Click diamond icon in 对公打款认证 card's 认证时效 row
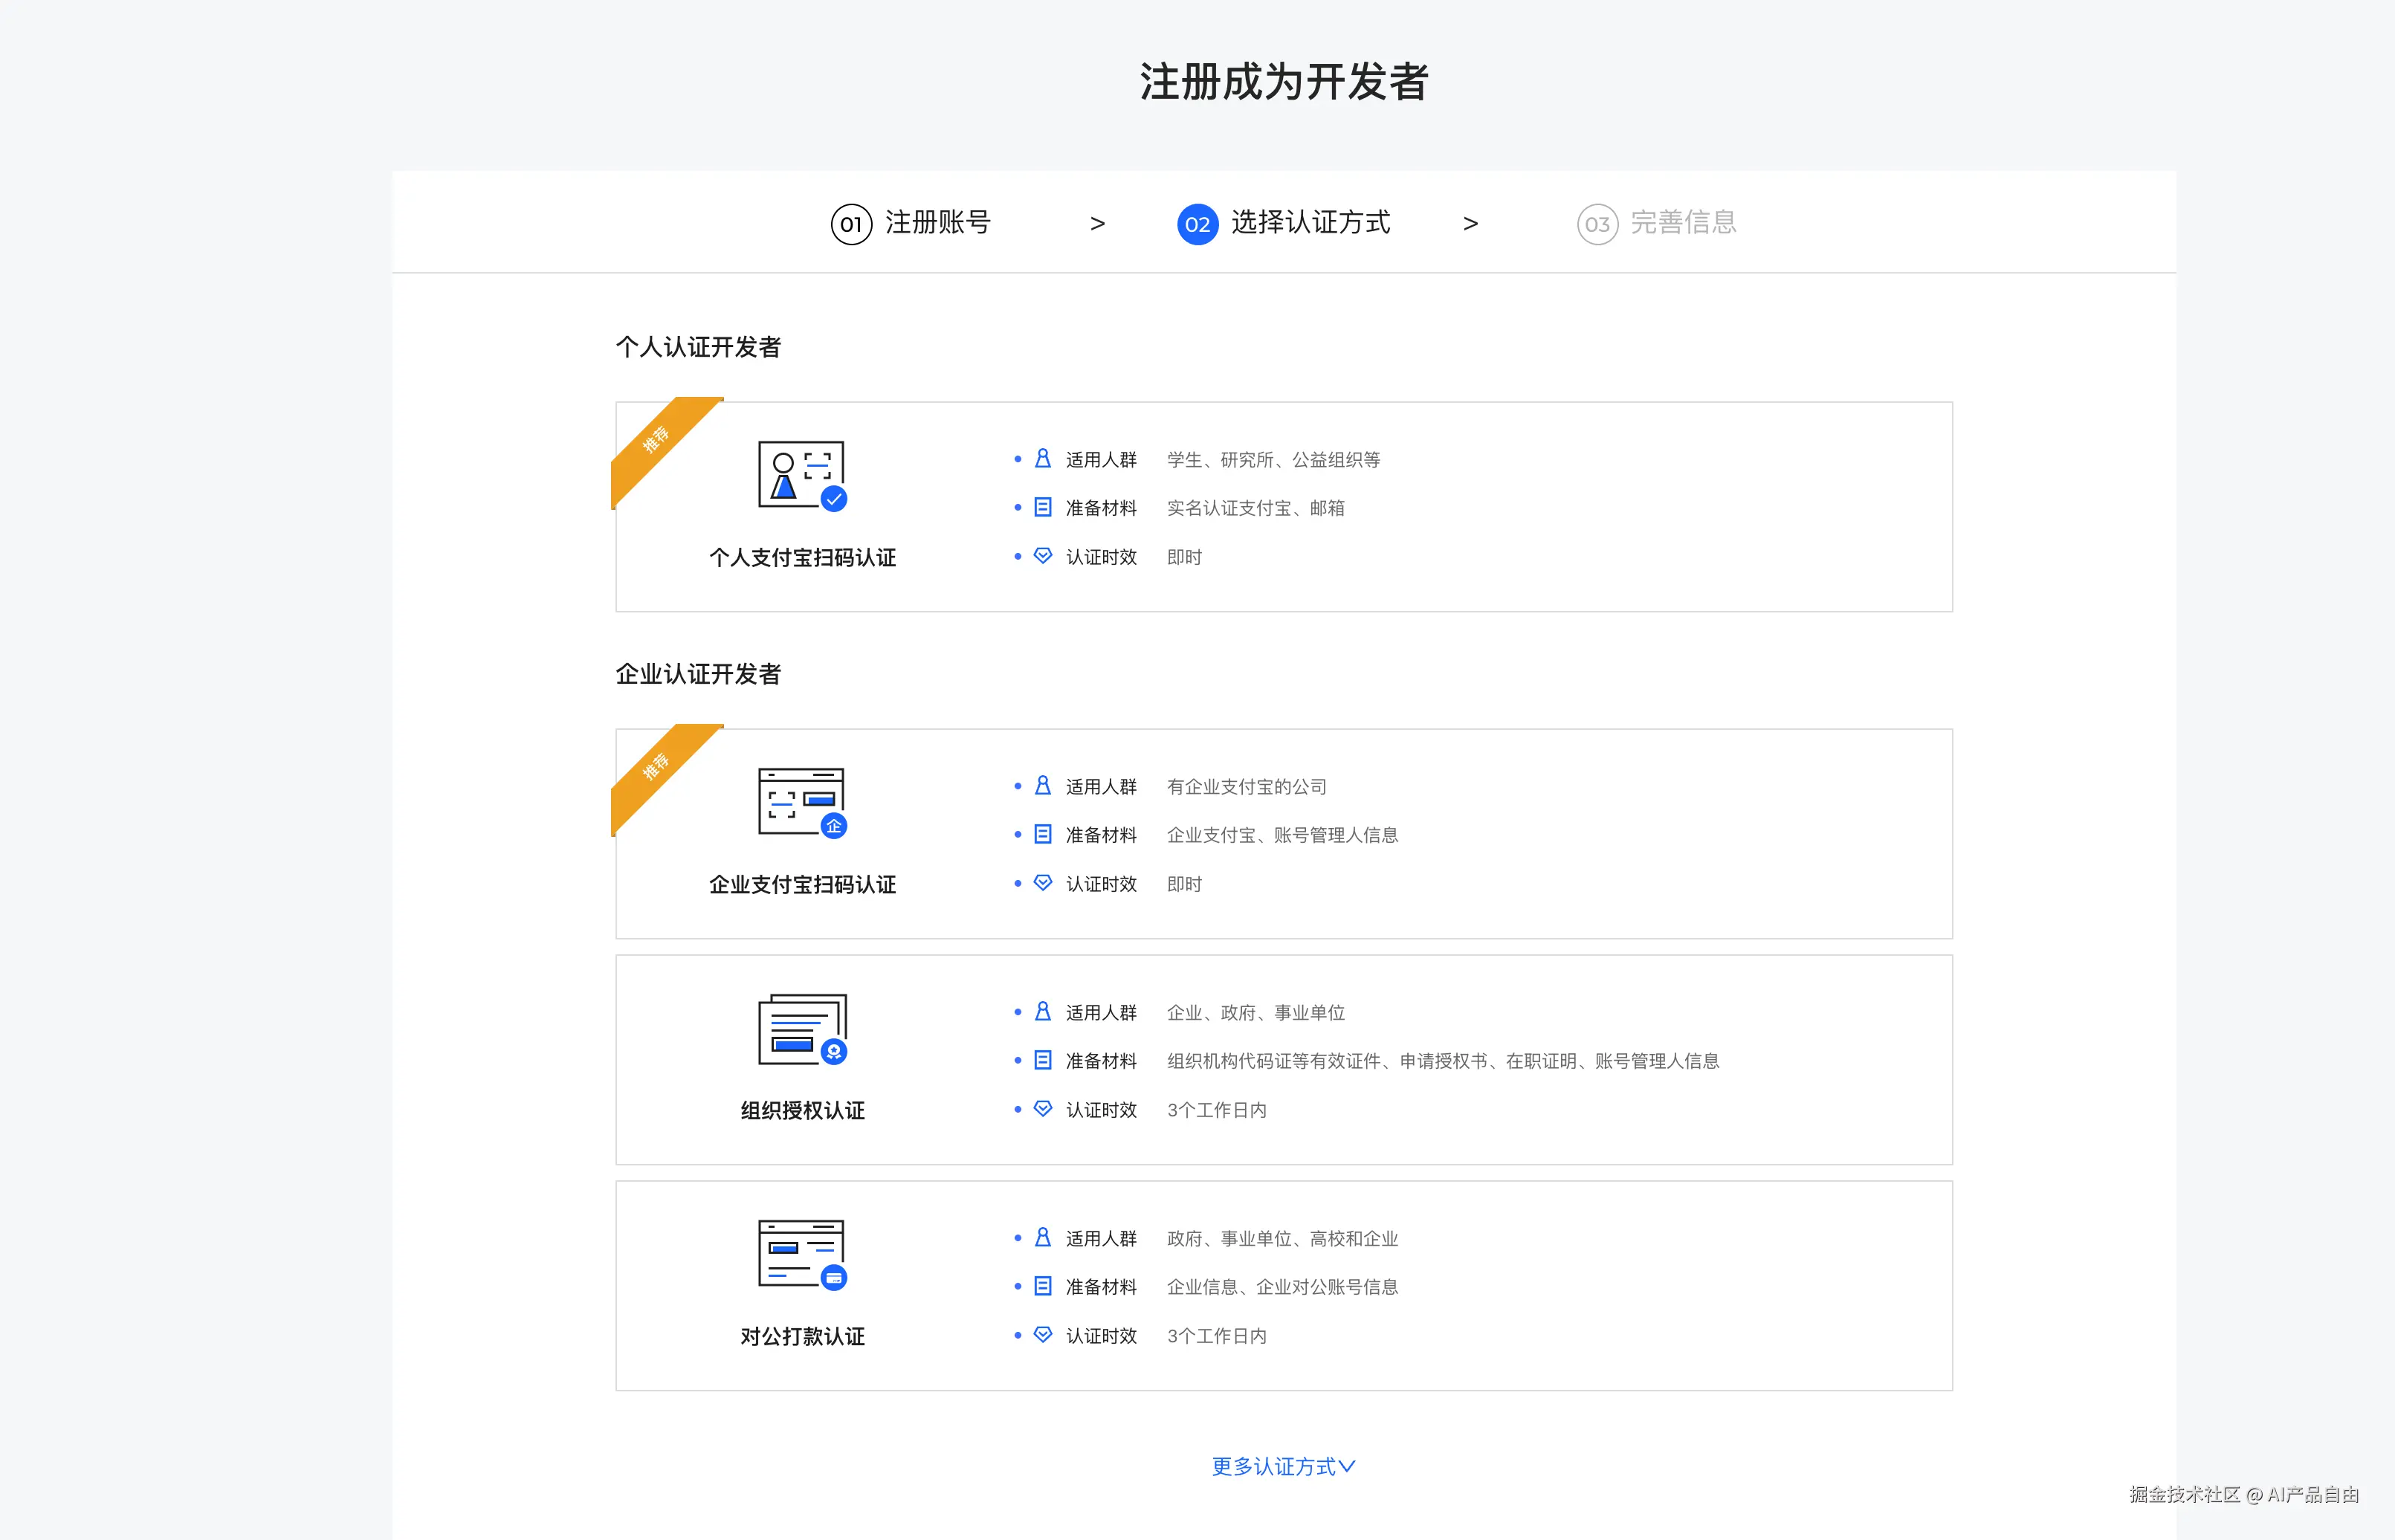2395x1540 pixels. pyautogui.click(x=1042, y=1335)
